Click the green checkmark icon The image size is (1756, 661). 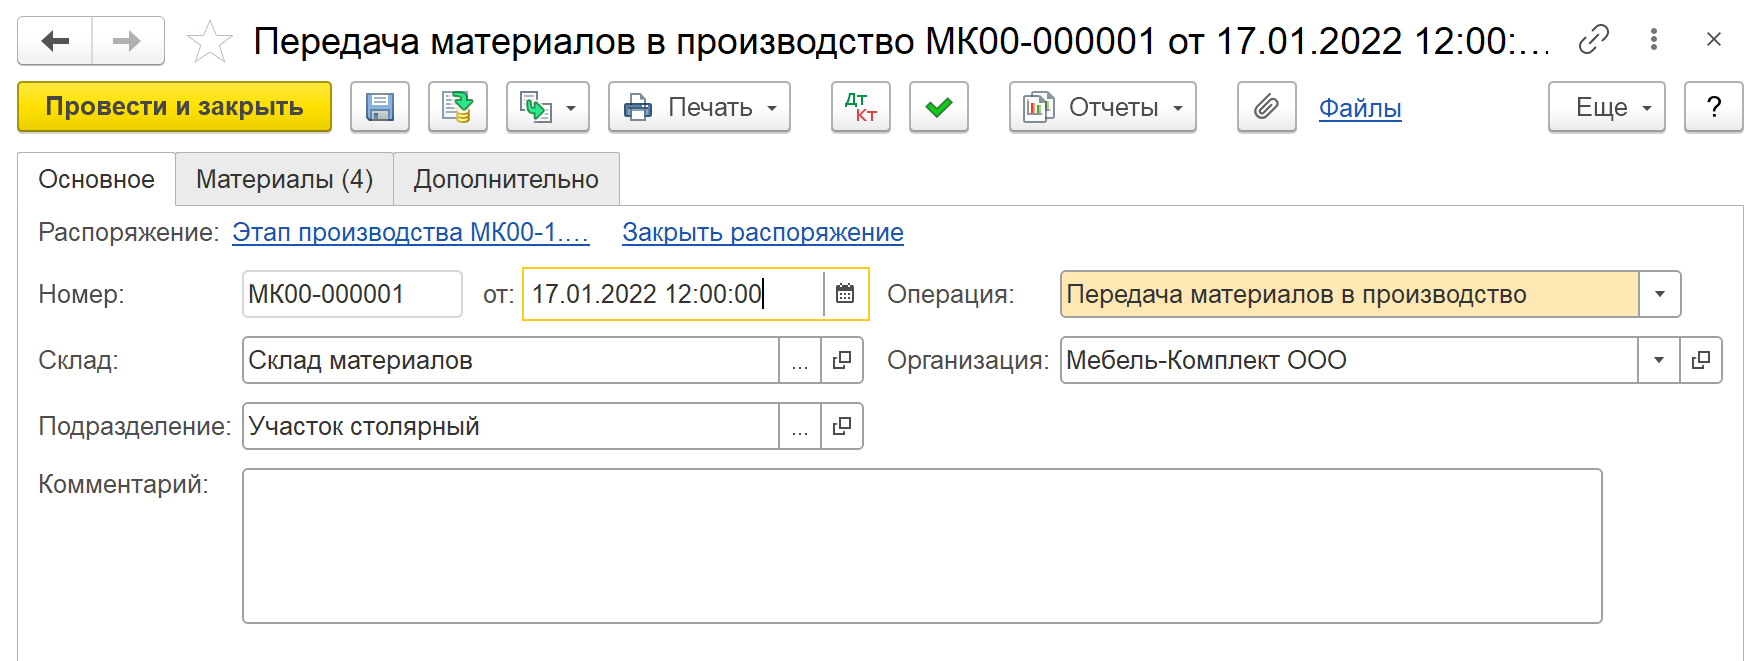tap(938, 107)
